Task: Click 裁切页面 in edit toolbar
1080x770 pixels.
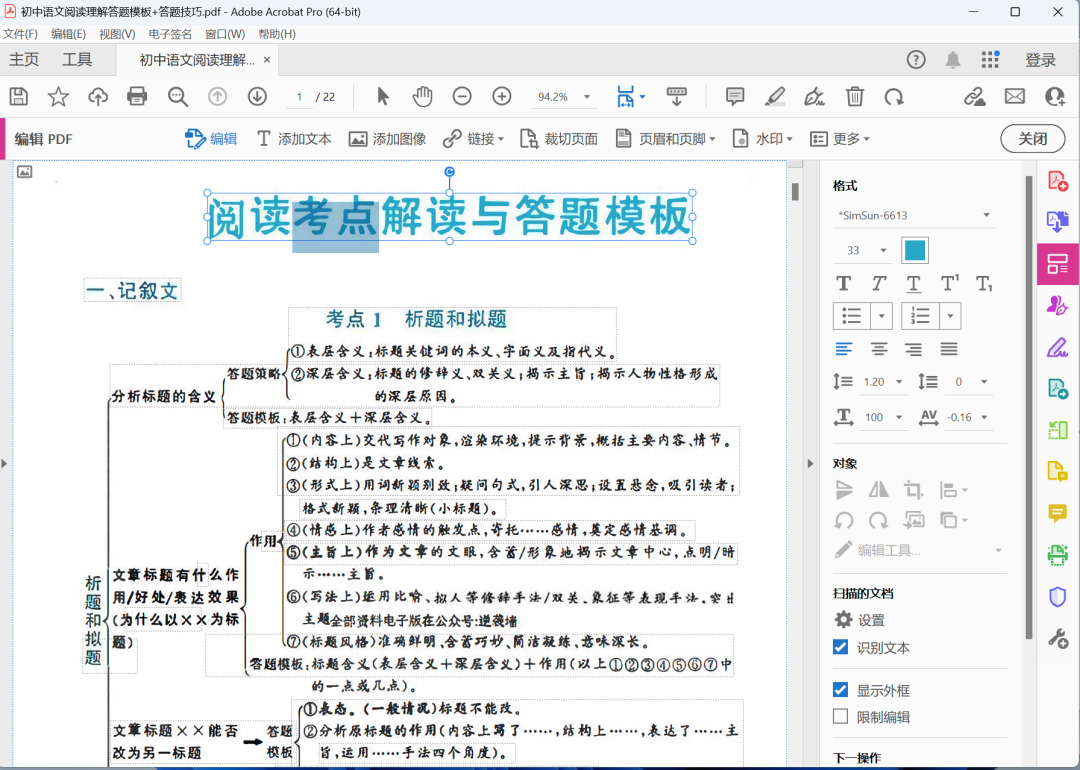Action: pyautogui.click(x=559, y=138)
